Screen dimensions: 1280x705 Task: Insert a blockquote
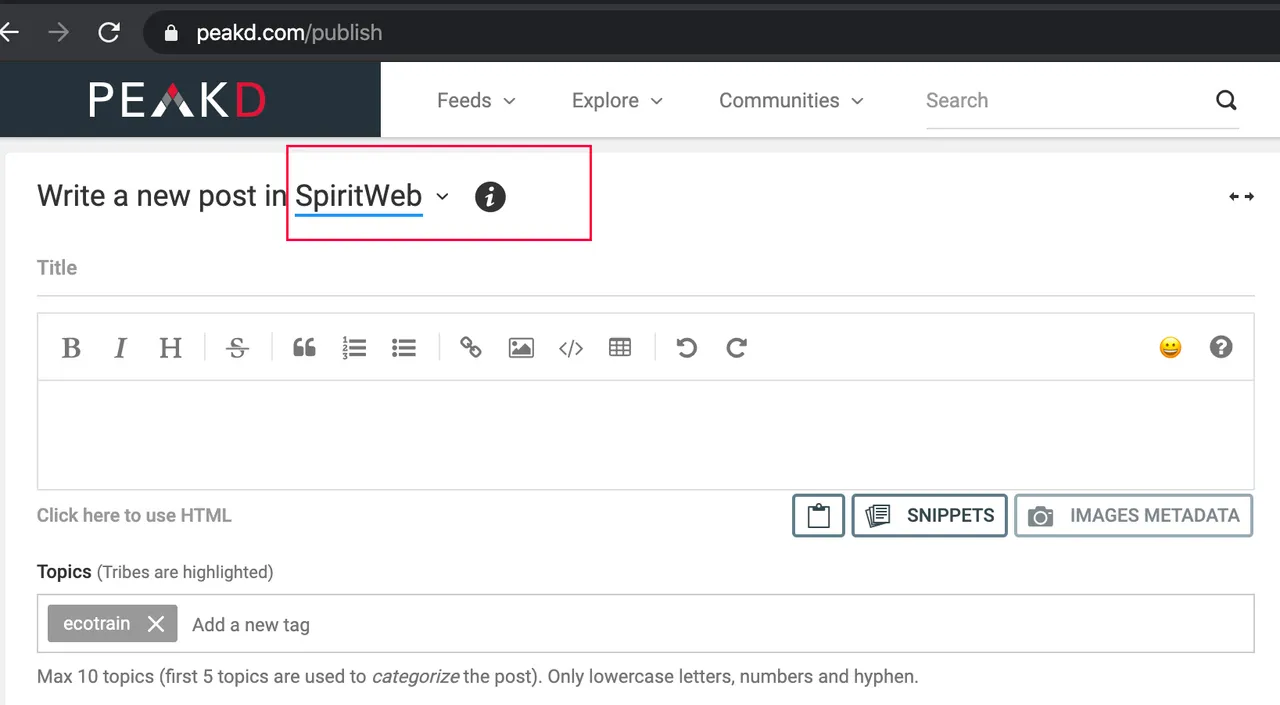tap(304, 348)
